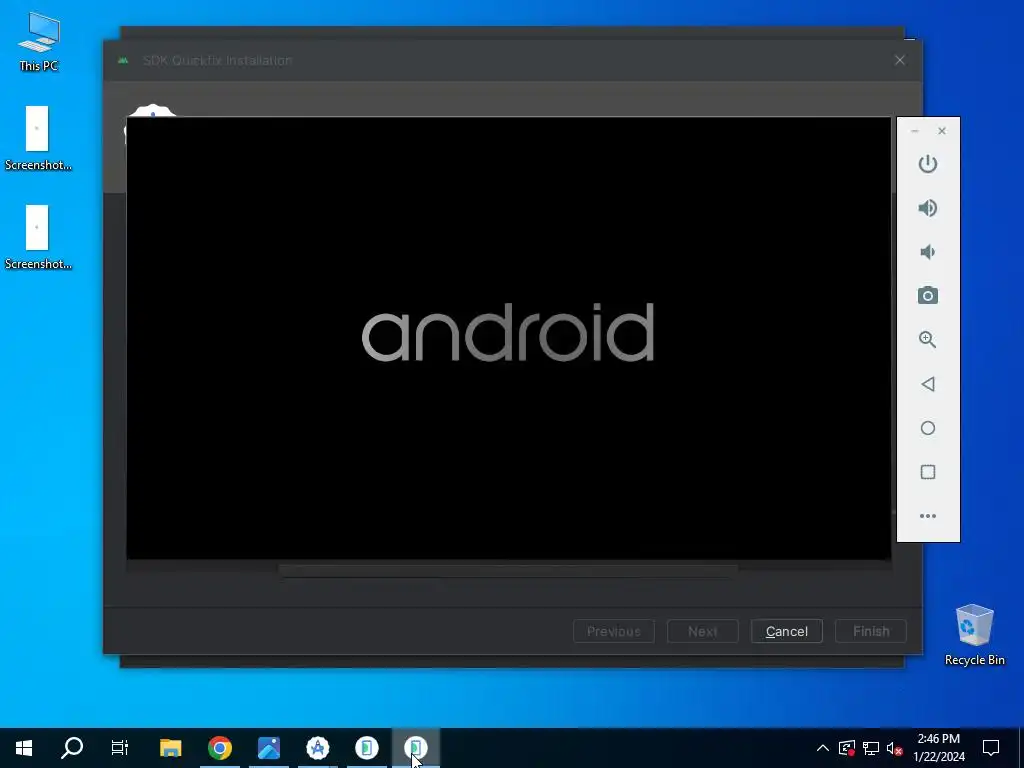The width and height of the screenshot is (1024, 768).
Task: Click the network status tray icon
Action: click(x=871, y=748)
